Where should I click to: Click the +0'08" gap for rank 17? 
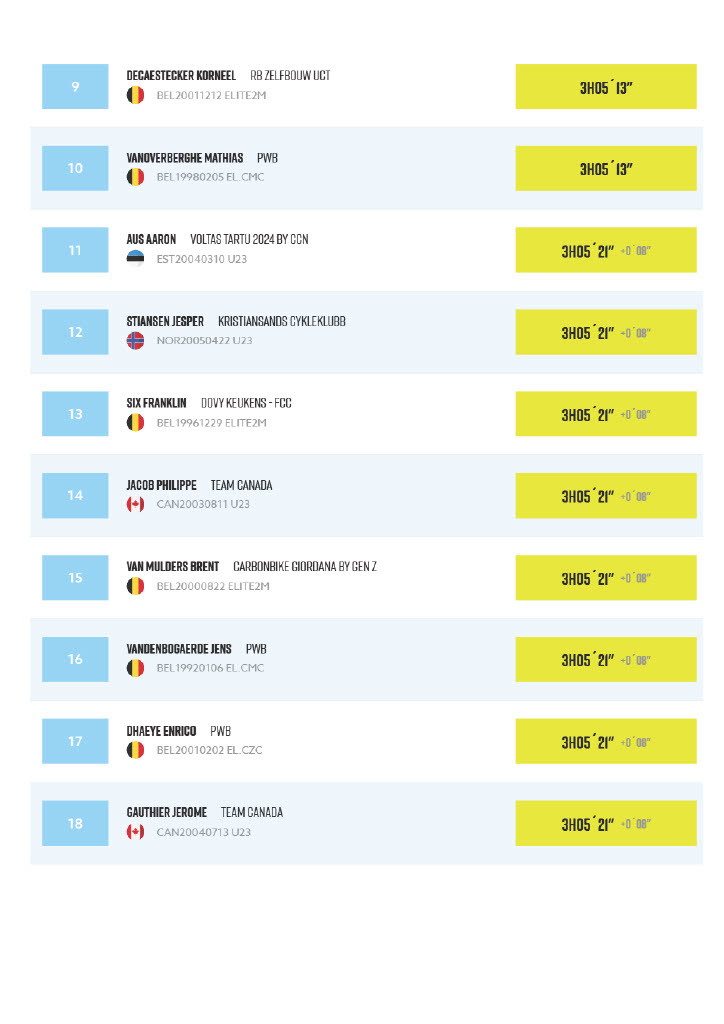(x=635, y=742)
